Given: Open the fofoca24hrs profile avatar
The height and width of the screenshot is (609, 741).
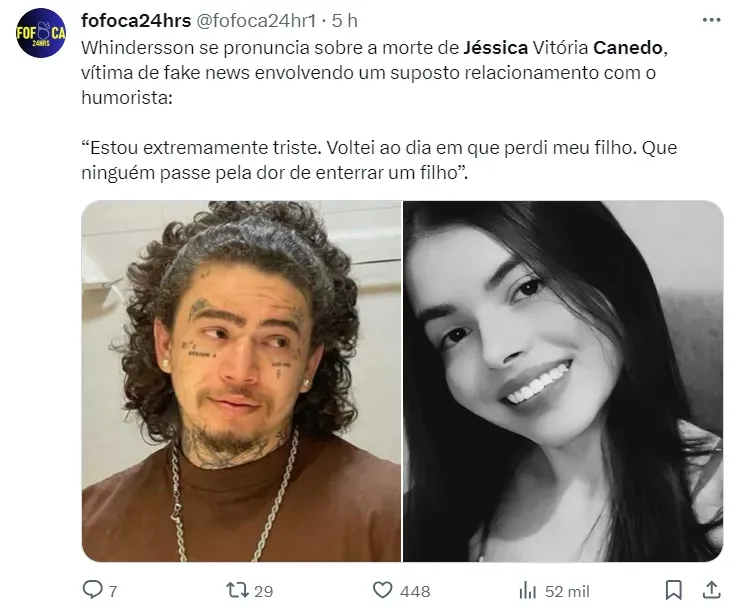Looking at the screenshot, I should pos(41,33).
